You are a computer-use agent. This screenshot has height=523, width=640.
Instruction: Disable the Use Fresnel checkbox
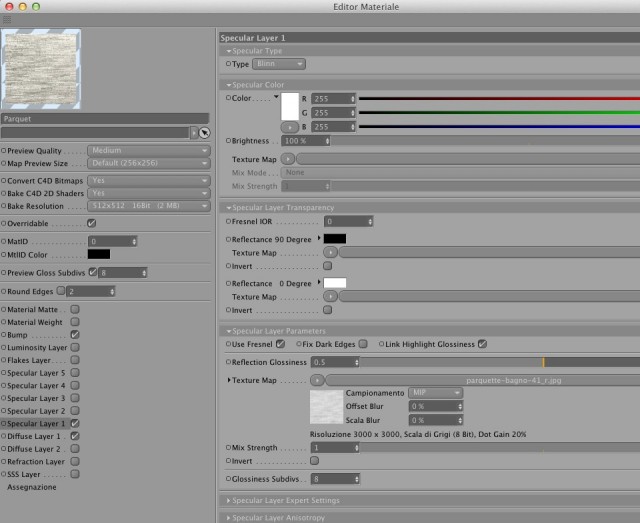(x=280, y=344)
